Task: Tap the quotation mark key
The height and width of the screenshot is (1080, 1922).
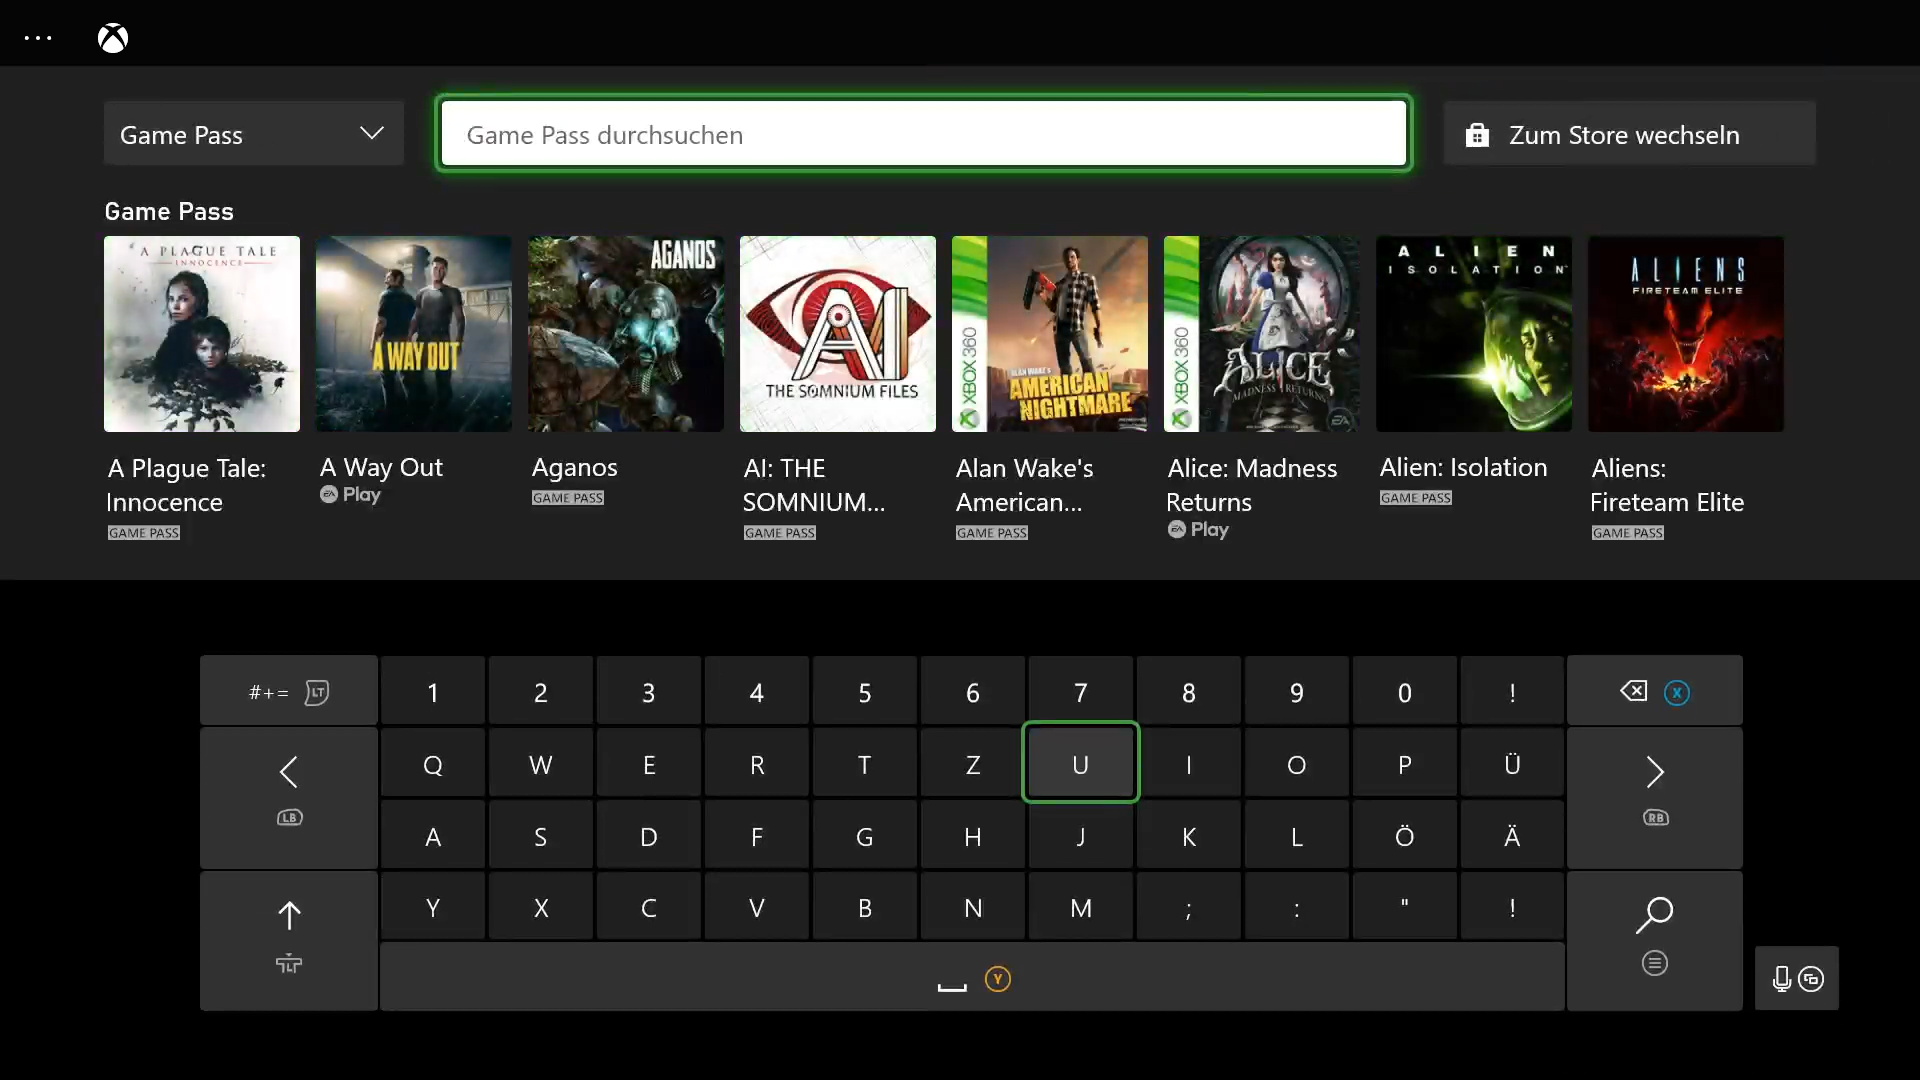Action: 1405,907
